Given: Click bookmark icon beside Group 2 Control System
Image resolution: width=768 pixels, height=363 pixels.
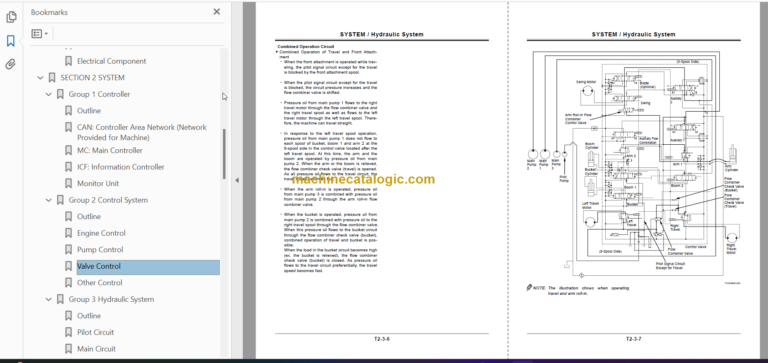Looking at the screenshot, I should tap(60, 200).
